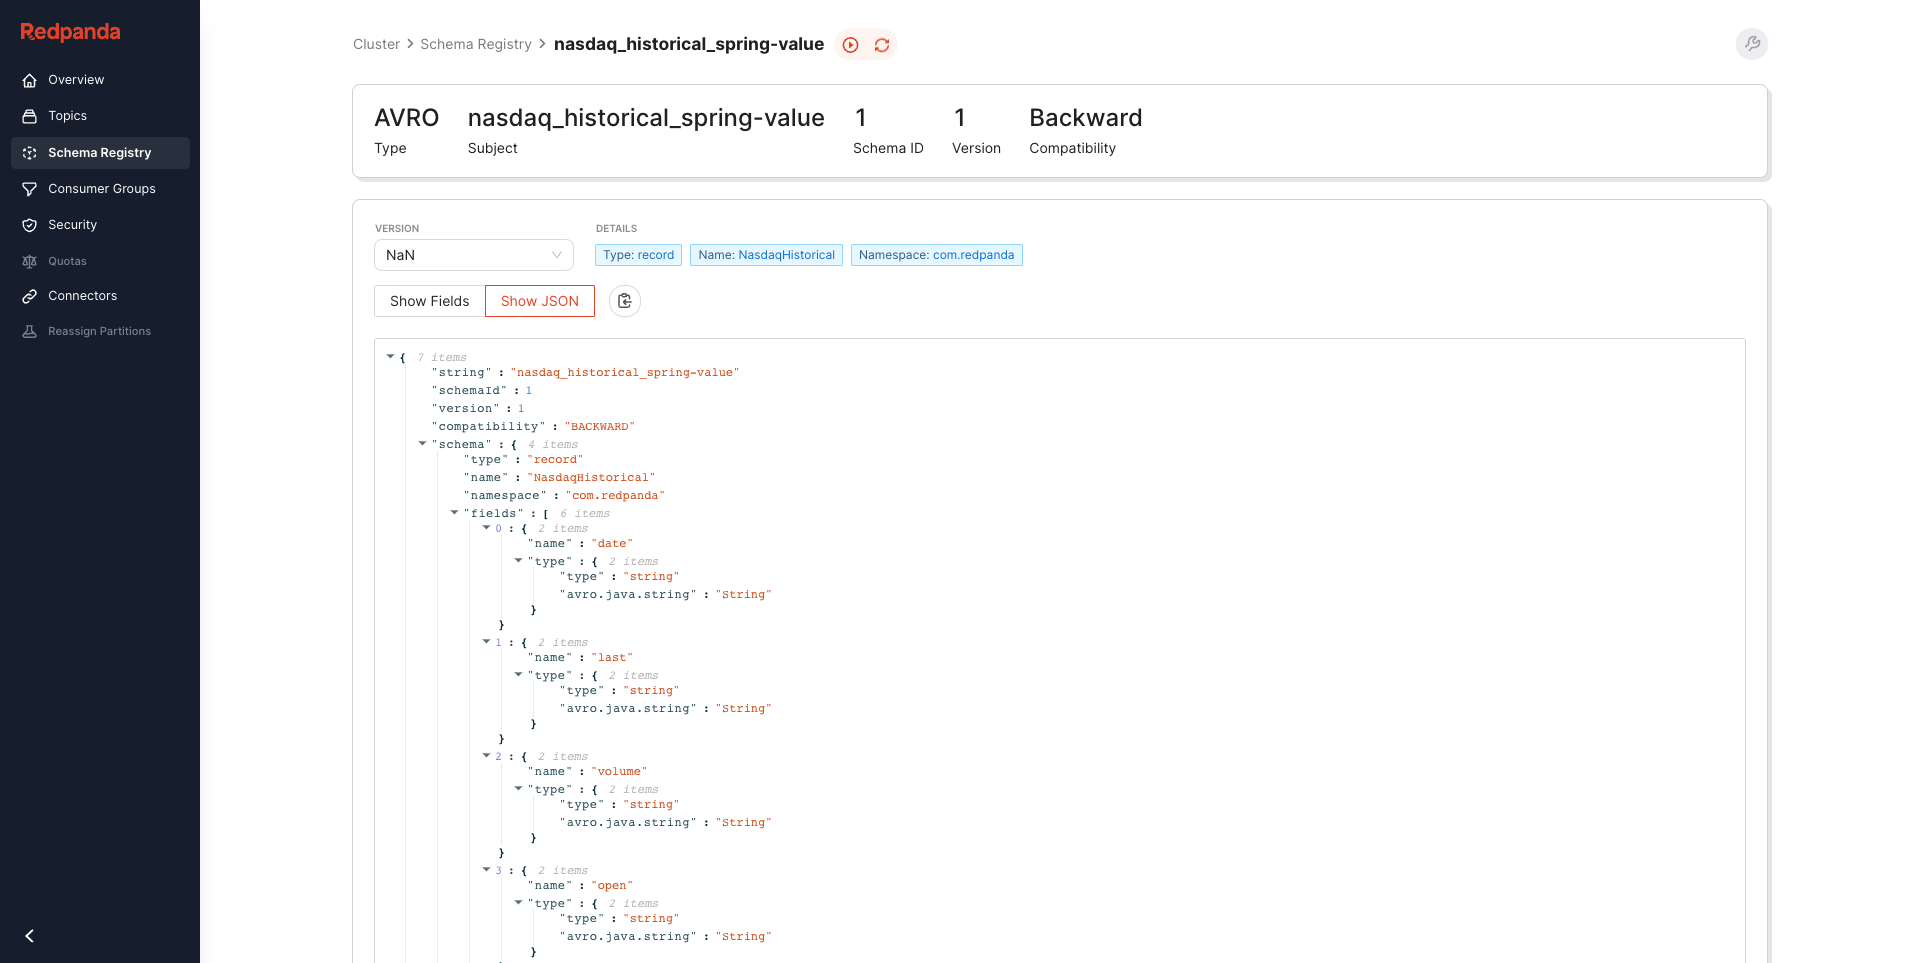
Task: Collapse the "type" node of open field
Action: pos(518,902)
